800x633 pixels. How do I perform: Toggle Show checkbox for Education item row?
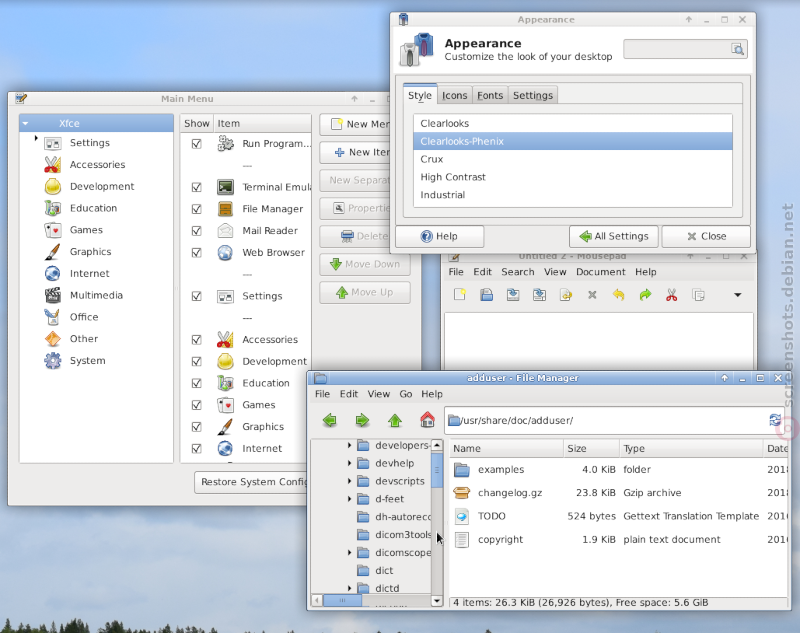point(196,383)
